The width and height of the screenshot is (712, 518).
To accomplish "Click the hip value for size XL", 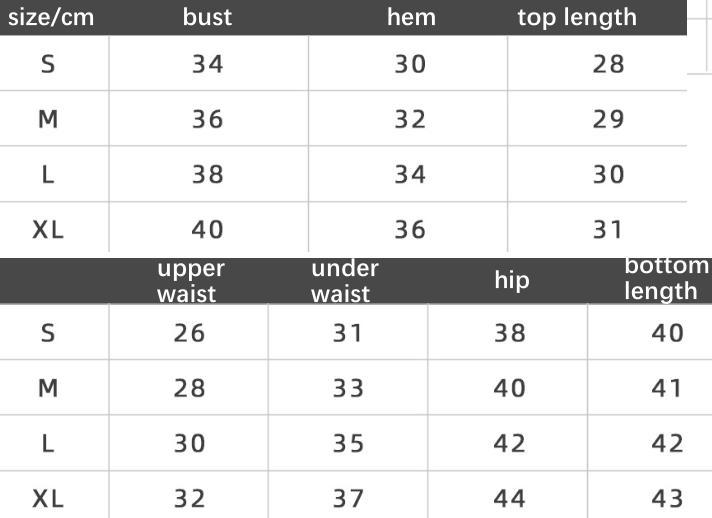I will point(510,498).
